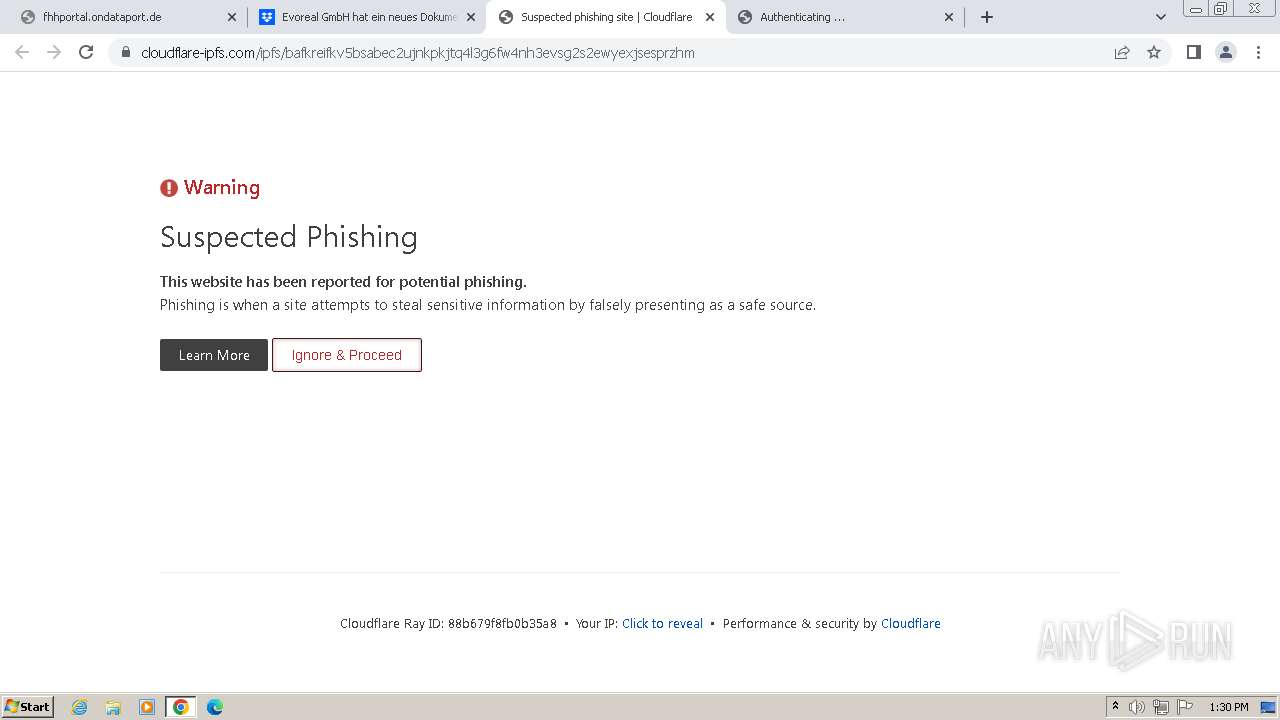
Task: Reload the current page
Action: pyautogui.click(x=86, y=53)
